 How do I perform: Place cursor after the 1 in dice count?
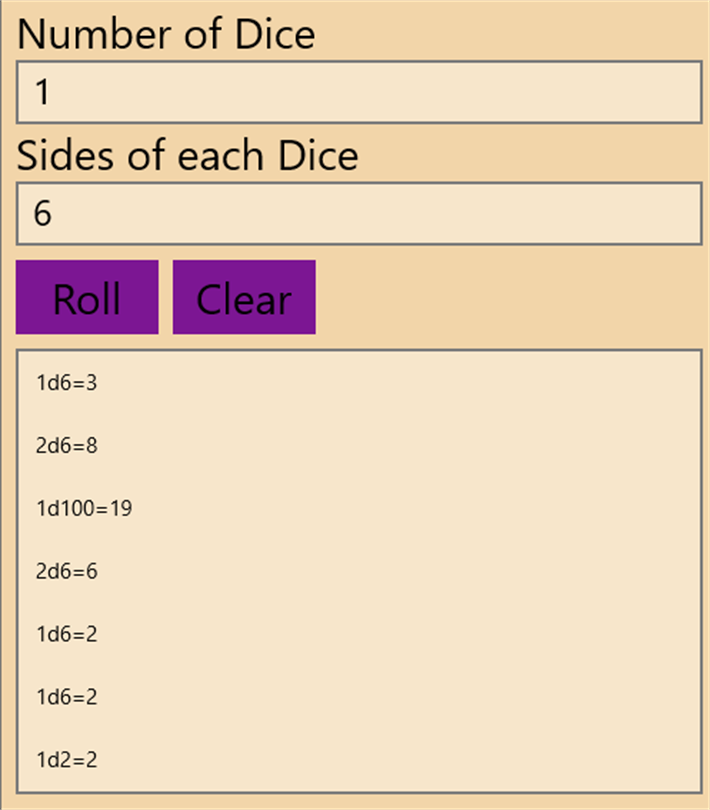tap(51, 93)
